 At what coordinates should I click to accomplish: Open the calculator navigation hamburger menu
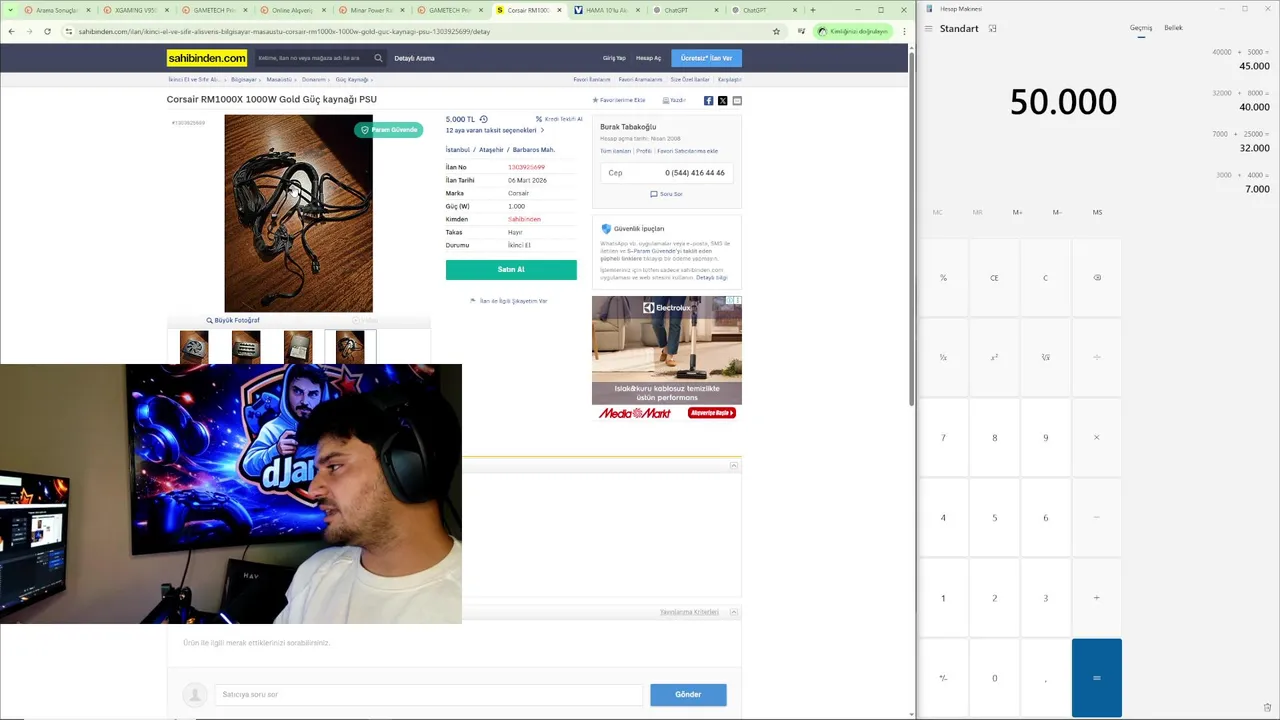[x=928, y=28]
